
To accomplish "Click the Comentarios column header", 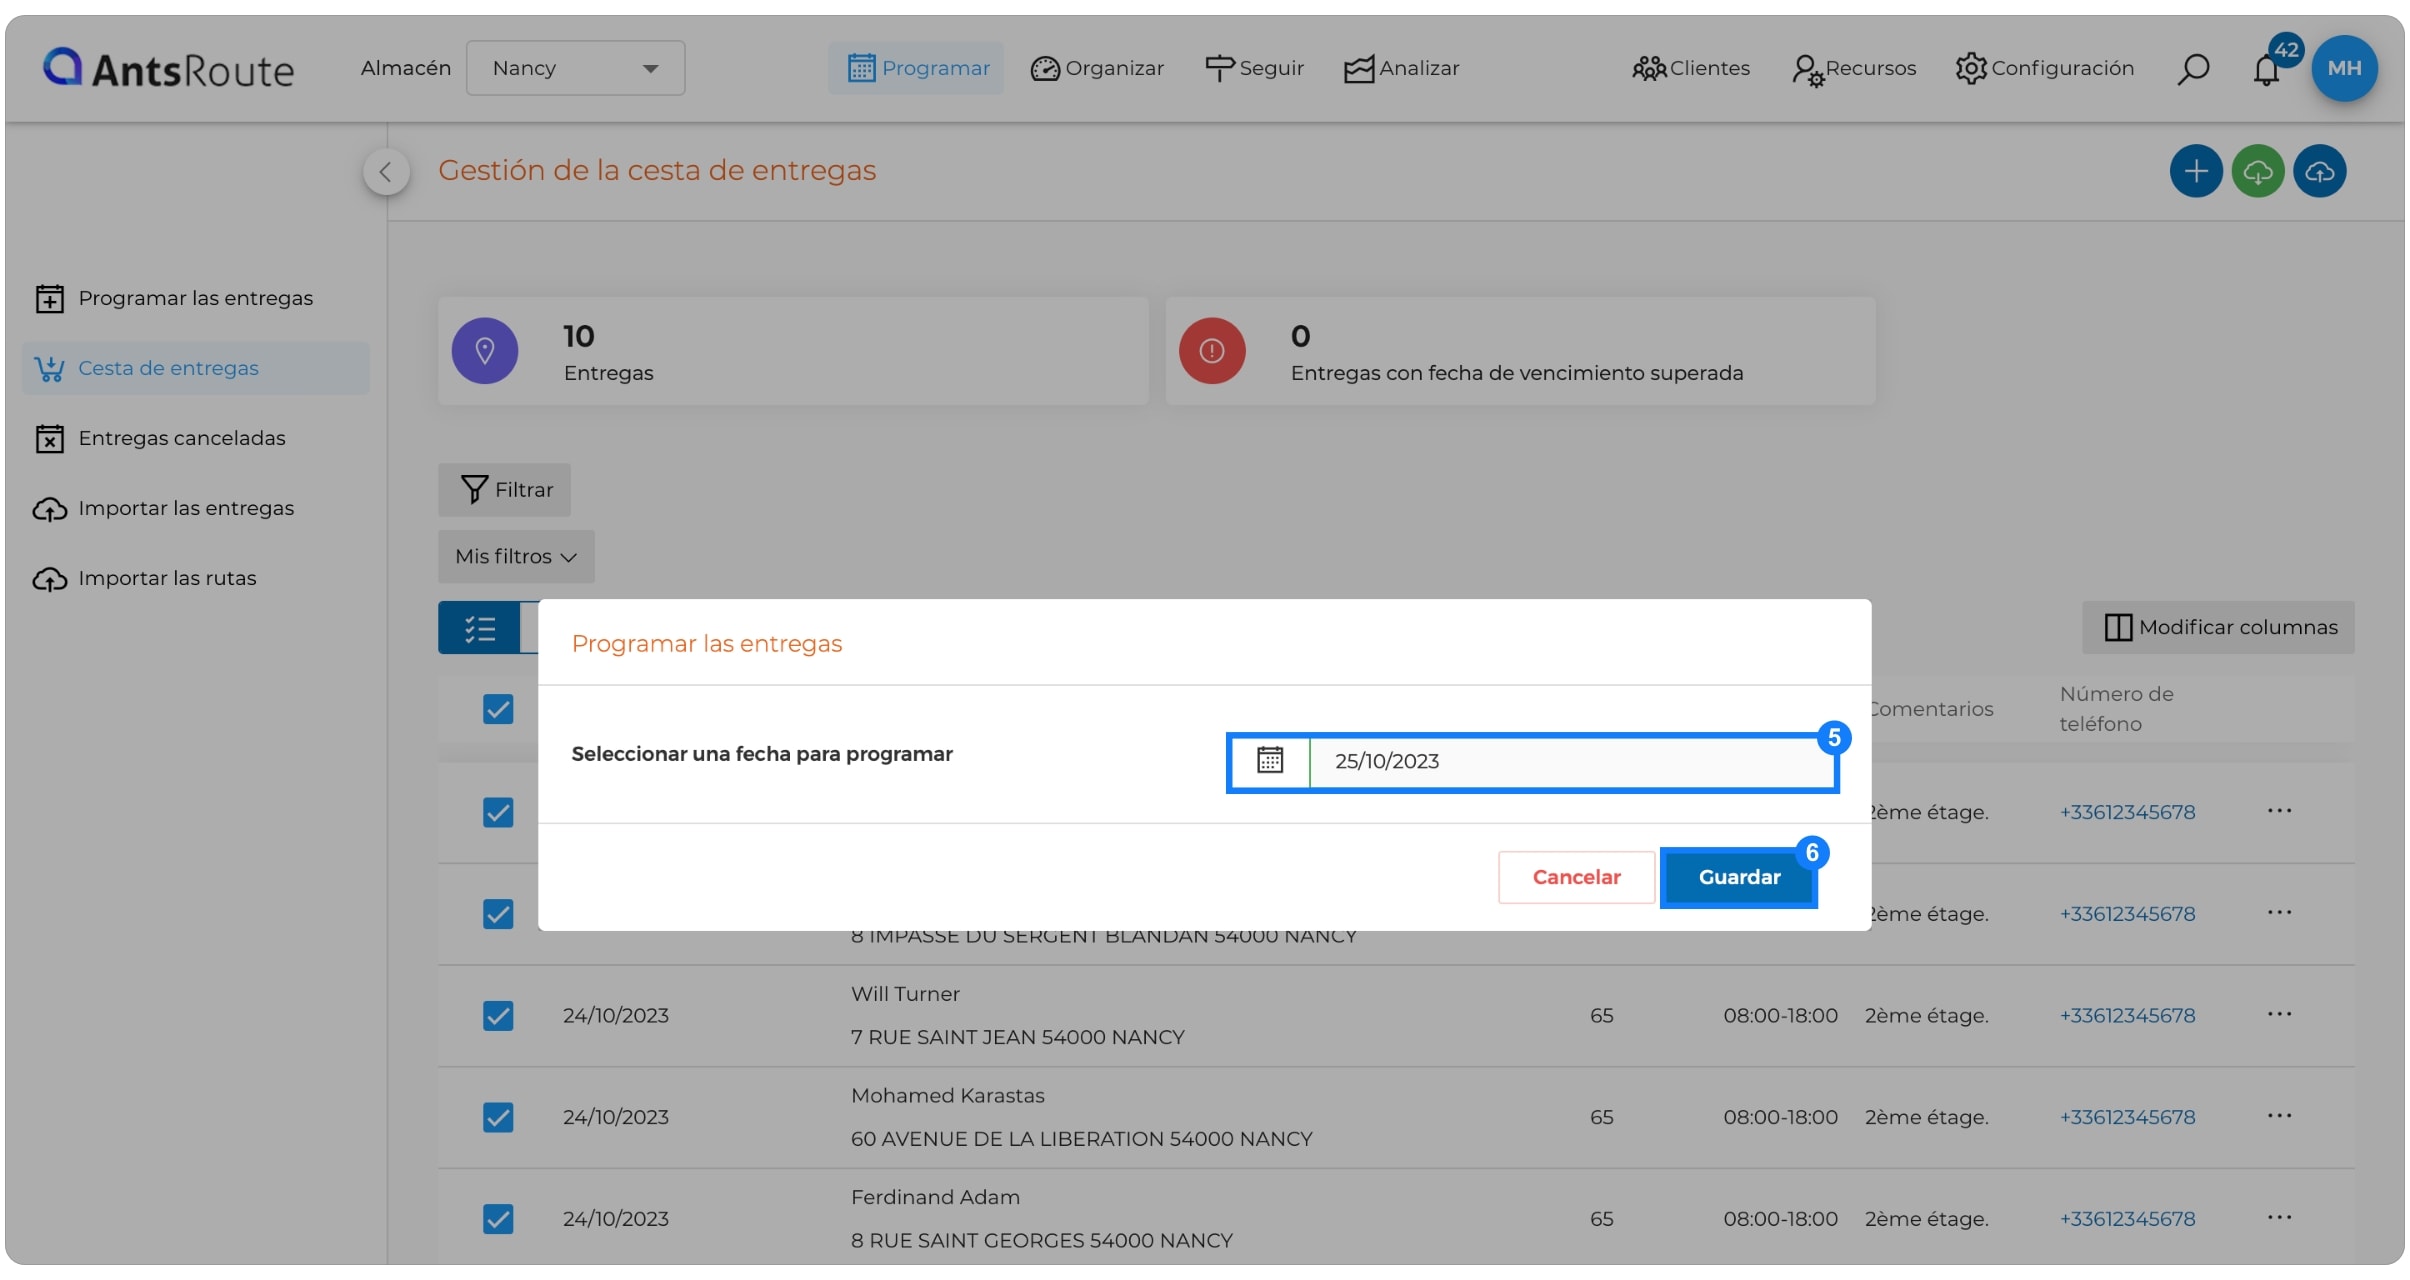I will coord(1931,709).
